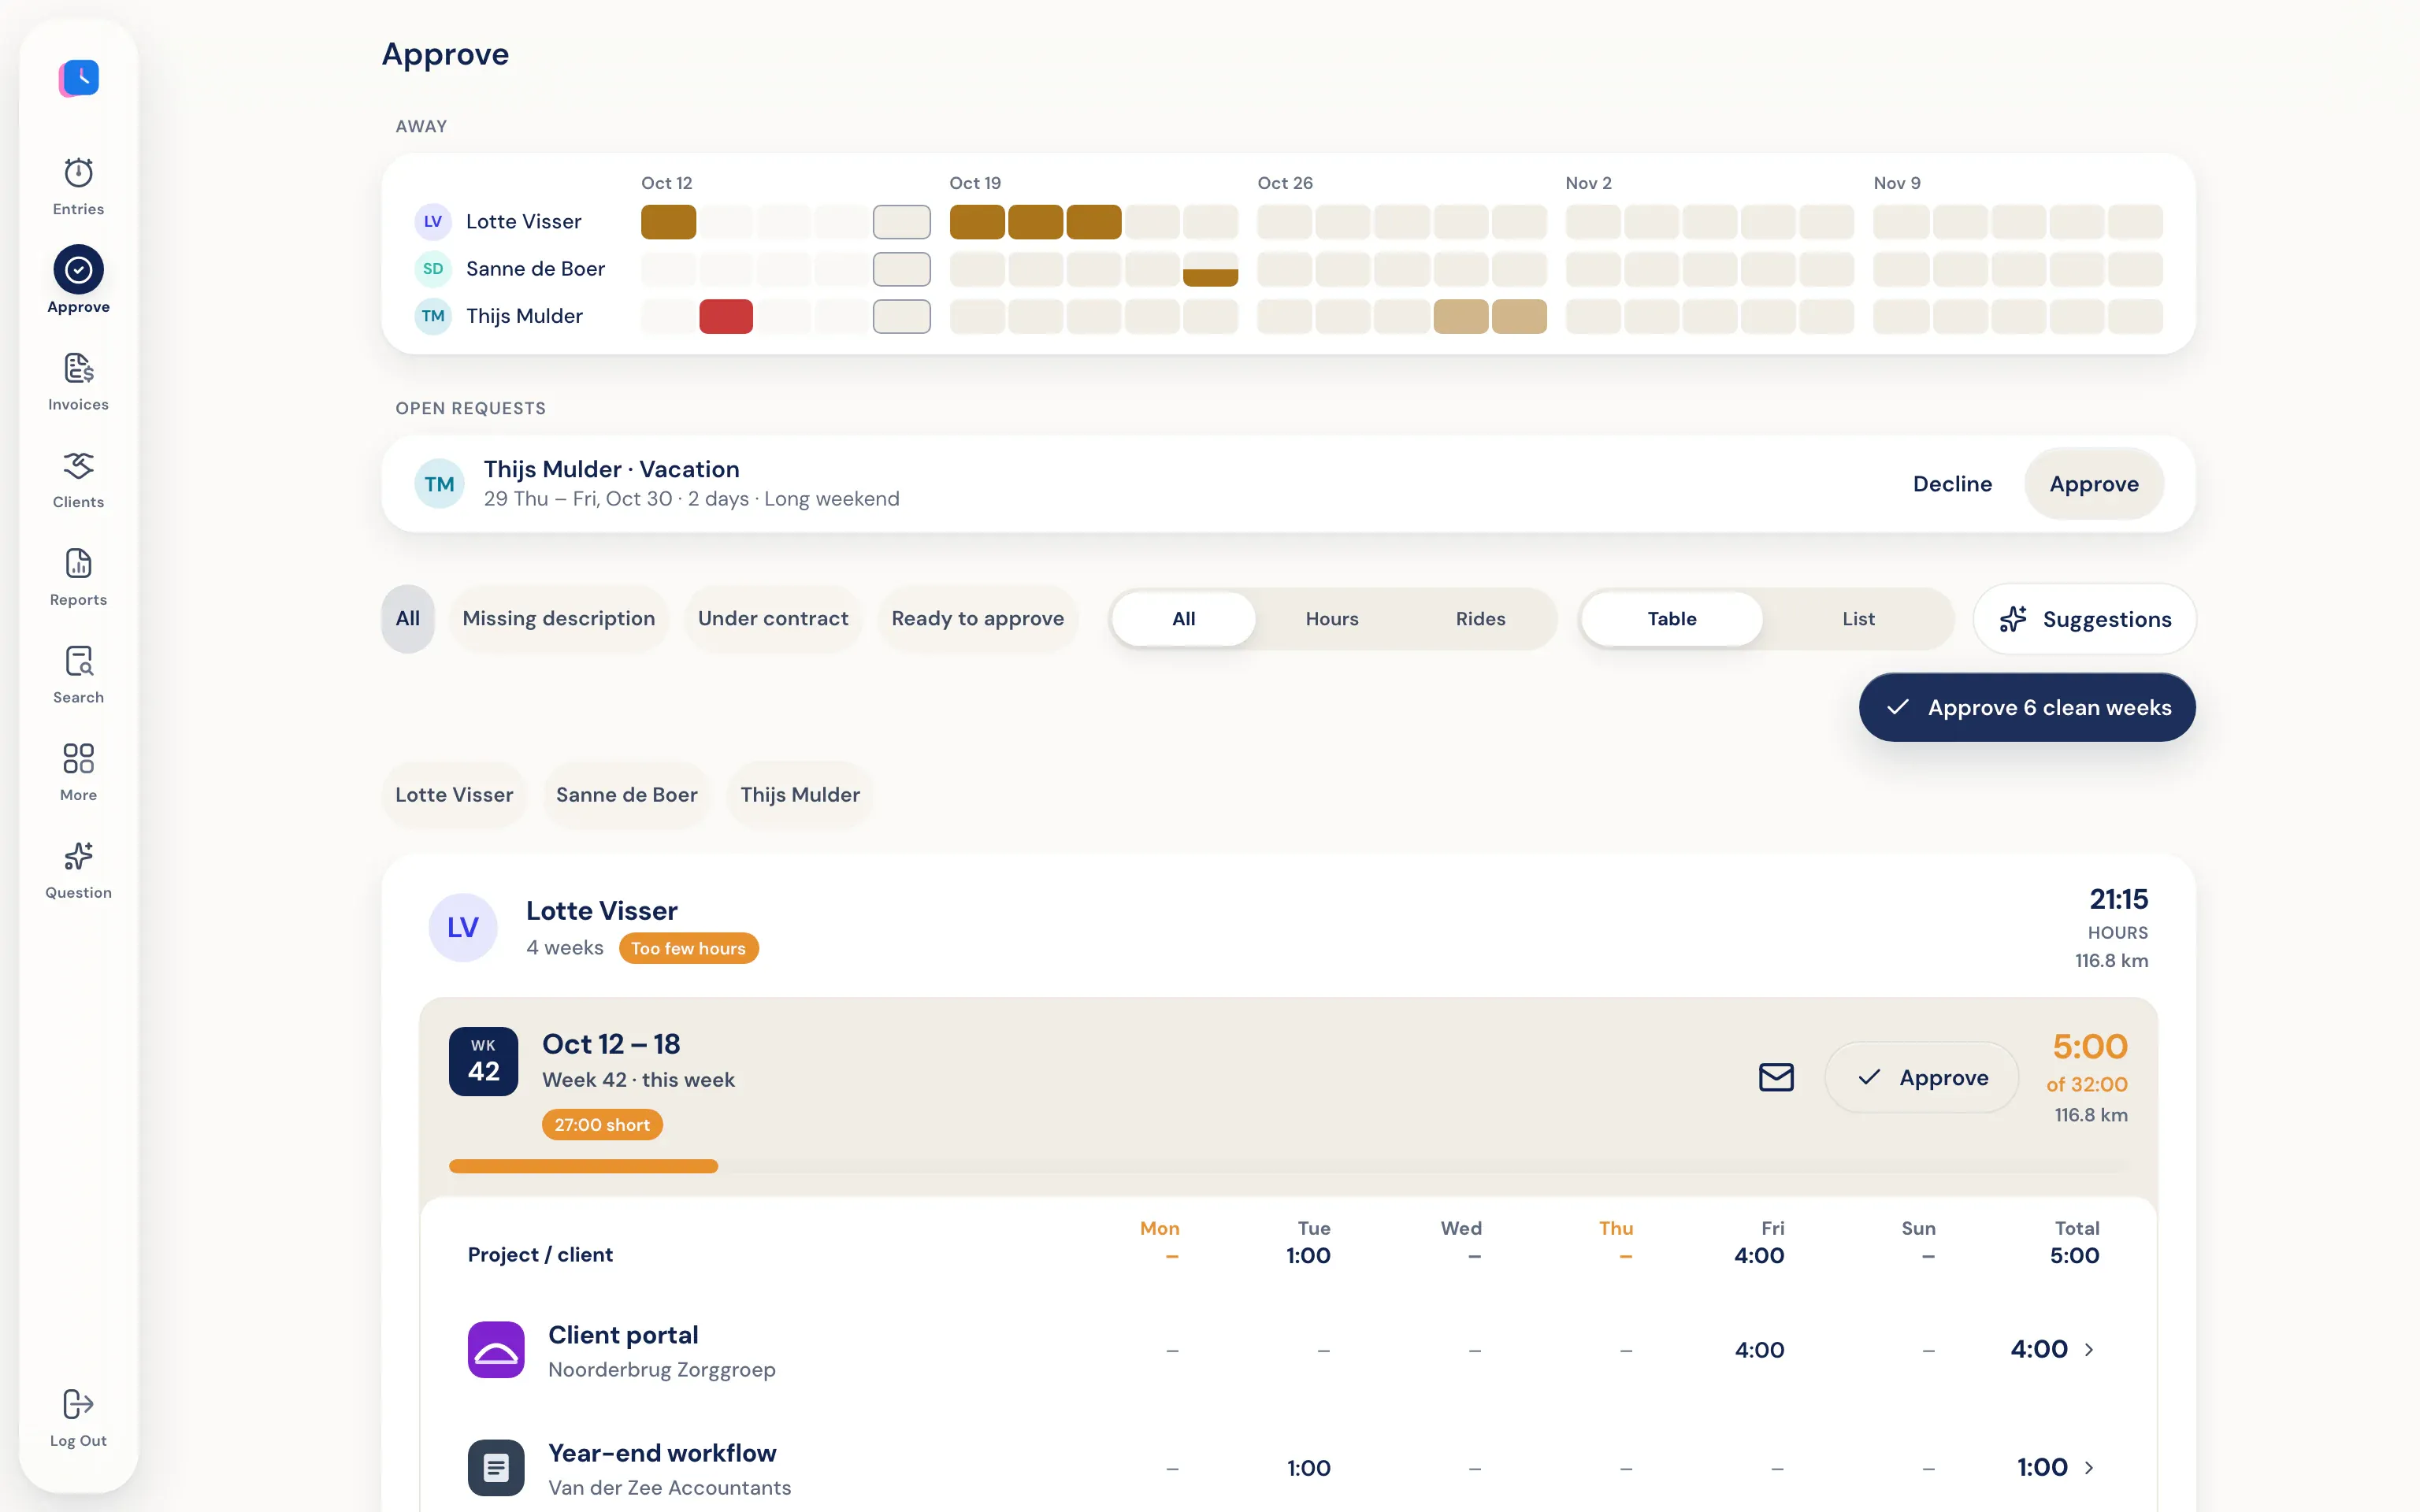Viewport: 2420px width, 1512px height.
Task: Click the Client portal project icon
Action: (496, 1350)
